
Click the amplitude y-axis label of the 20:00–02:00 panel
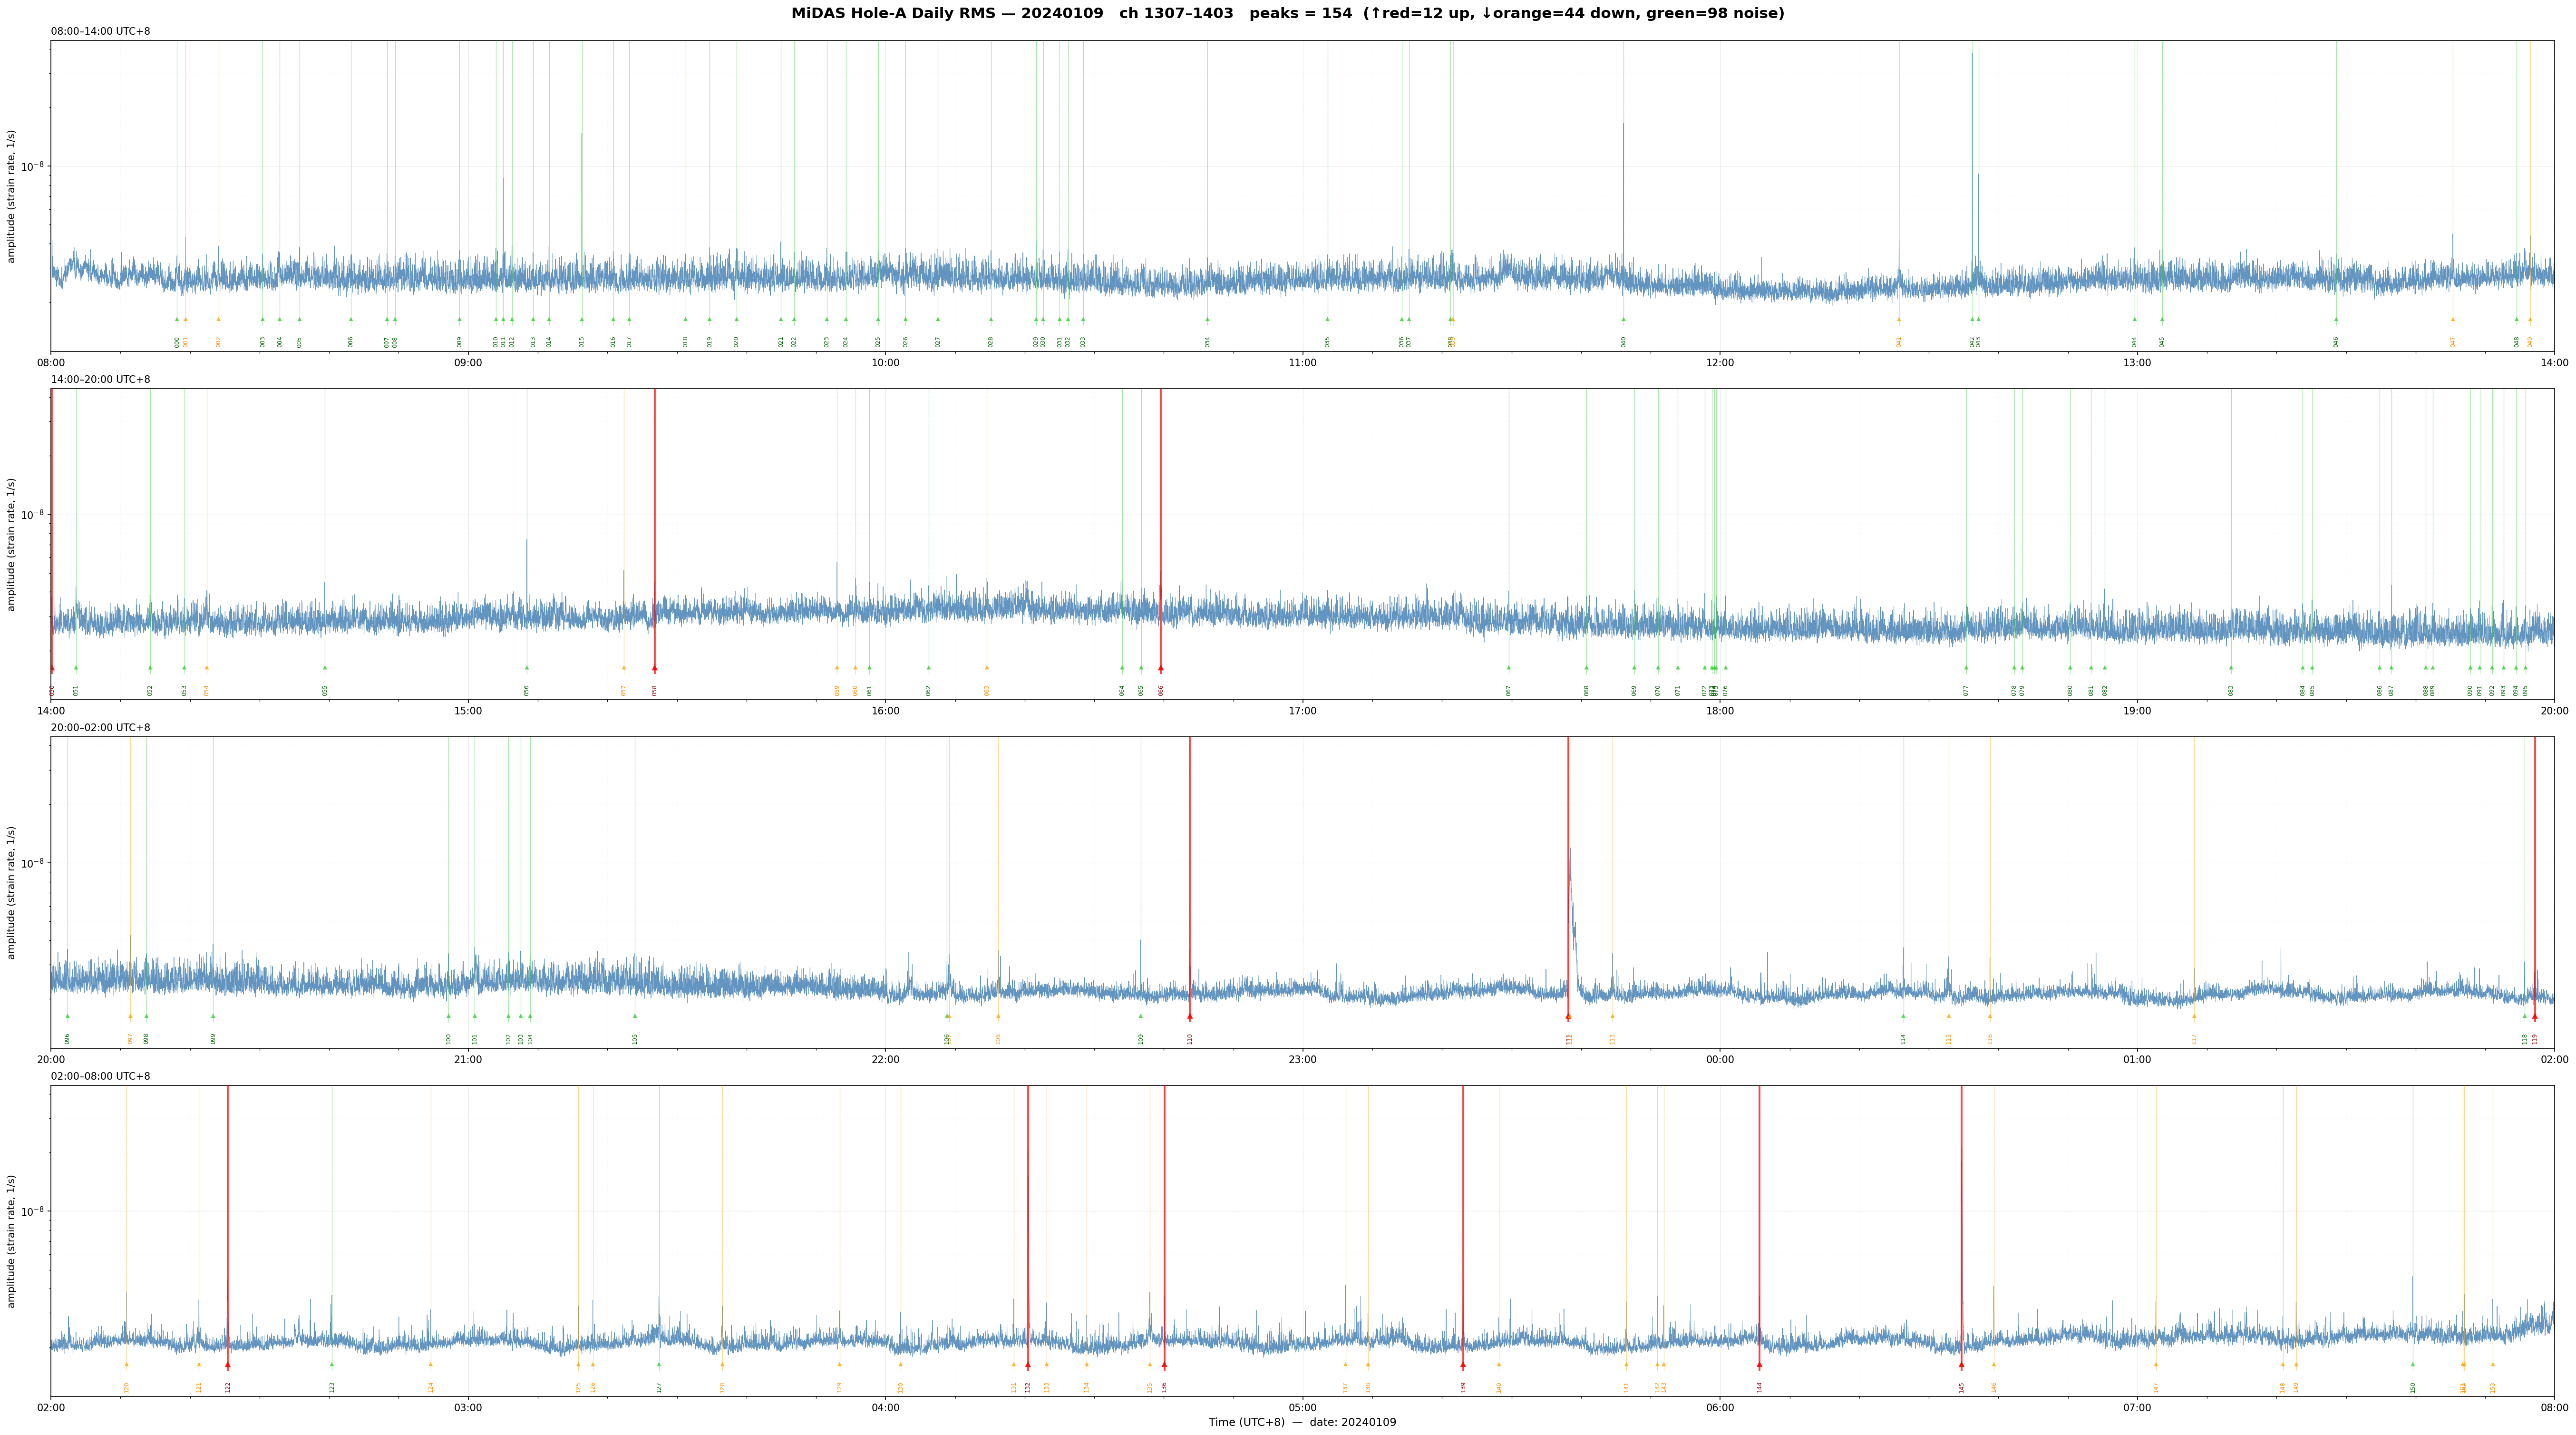coord(12,893)
